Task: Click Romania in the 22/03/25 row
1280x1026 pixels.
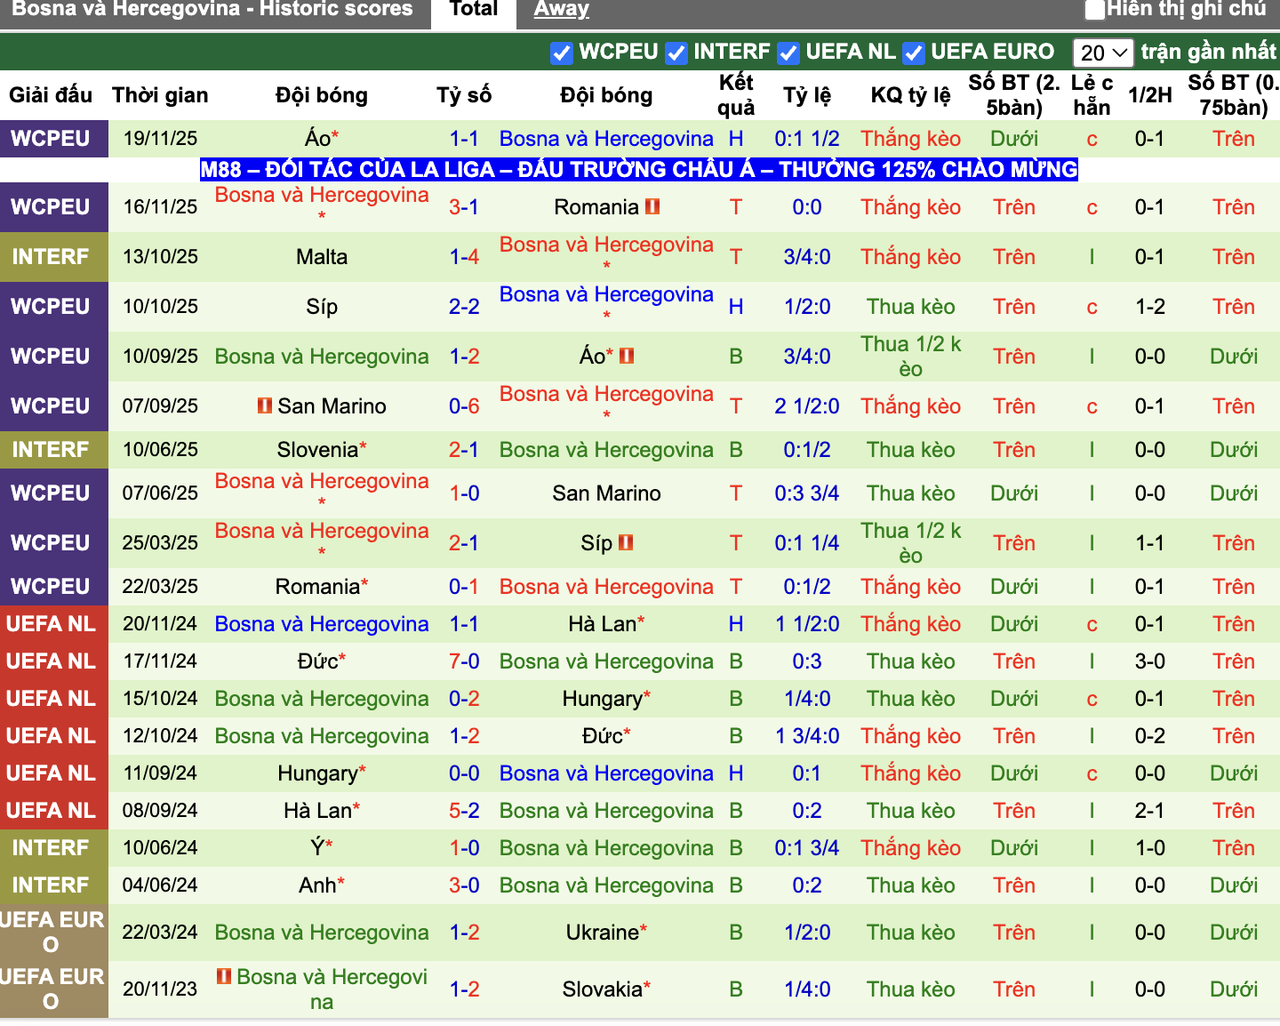Action: pos(319,587)
